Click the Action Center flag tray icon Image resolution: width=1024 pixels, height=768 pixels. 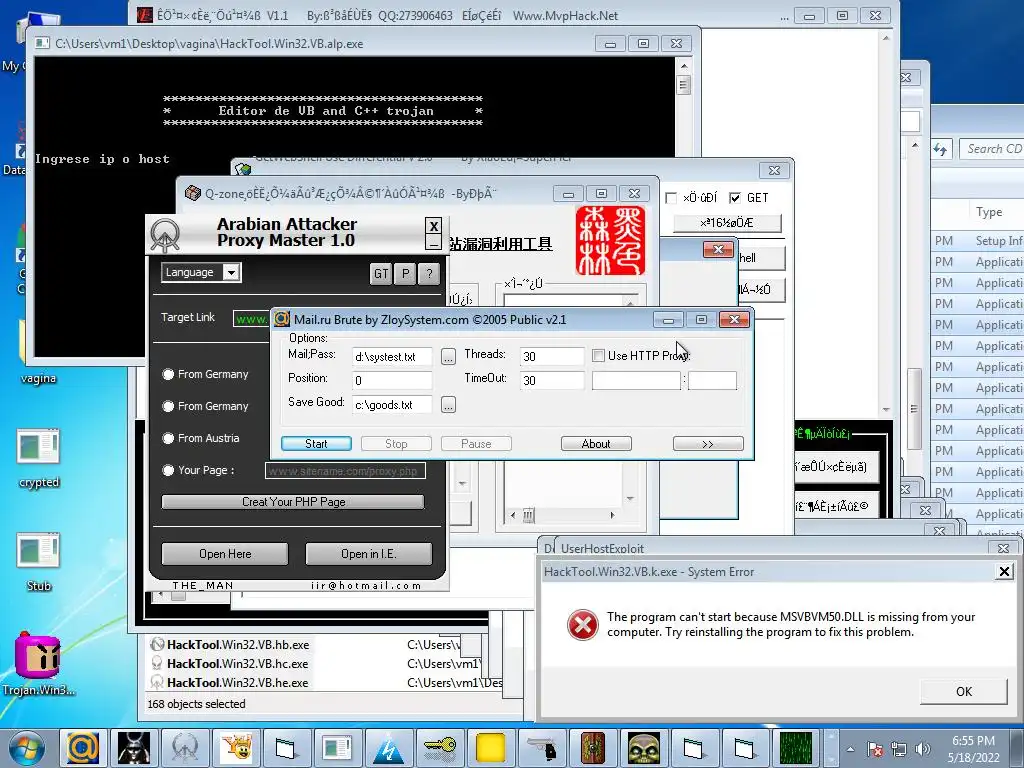point(875,749)
